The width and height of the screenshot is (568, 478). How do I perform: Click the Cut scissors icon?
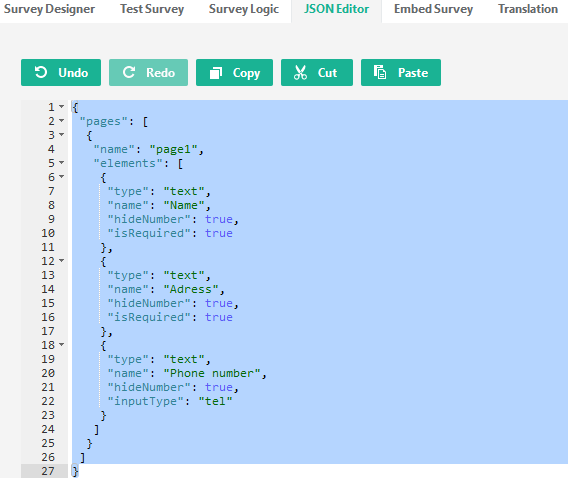click(300, 73)
